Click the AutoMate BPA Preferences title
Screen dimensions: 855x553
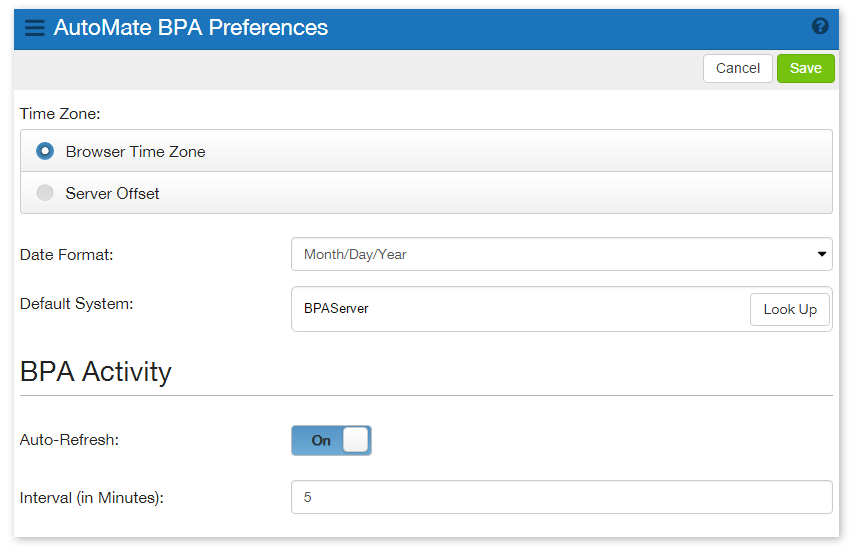[191, 28]
